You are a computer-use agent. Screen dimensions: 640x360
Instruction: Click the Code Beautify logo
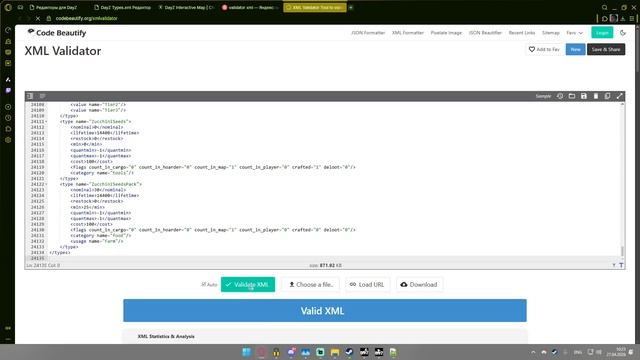click(57, 33)
